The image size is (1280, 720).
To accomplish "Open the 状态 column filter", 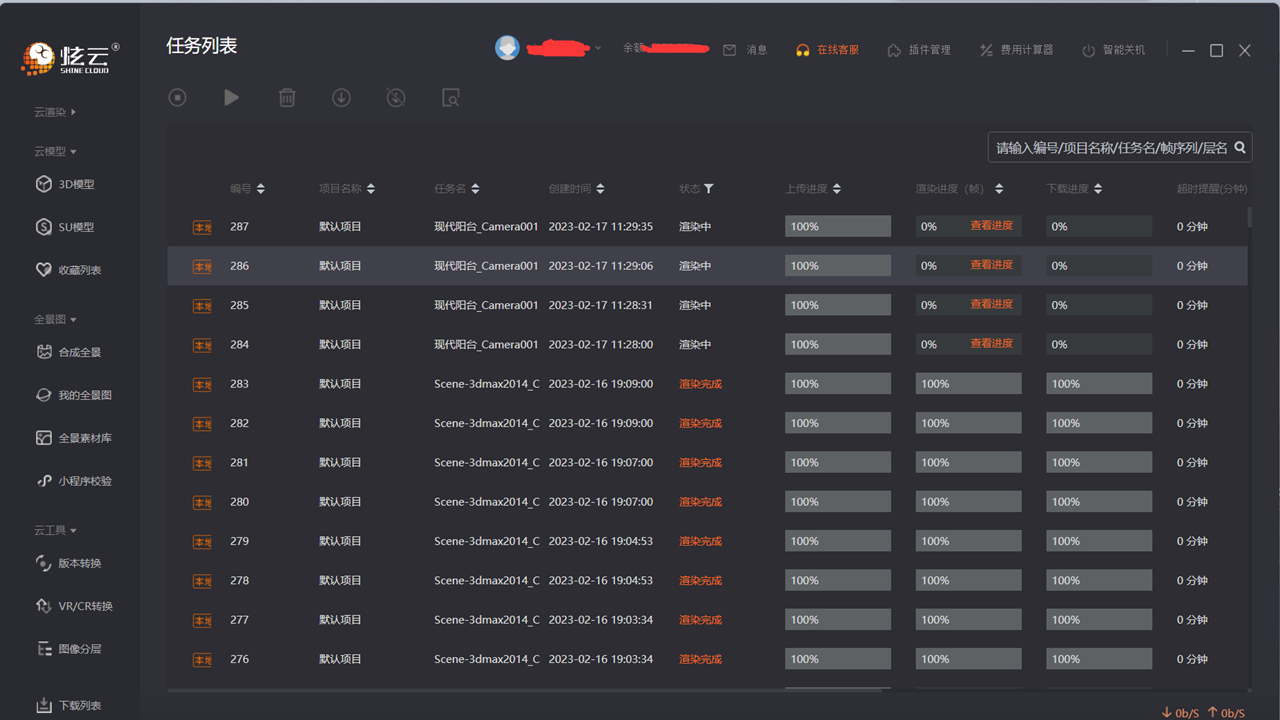I will [x=708, y=189].
